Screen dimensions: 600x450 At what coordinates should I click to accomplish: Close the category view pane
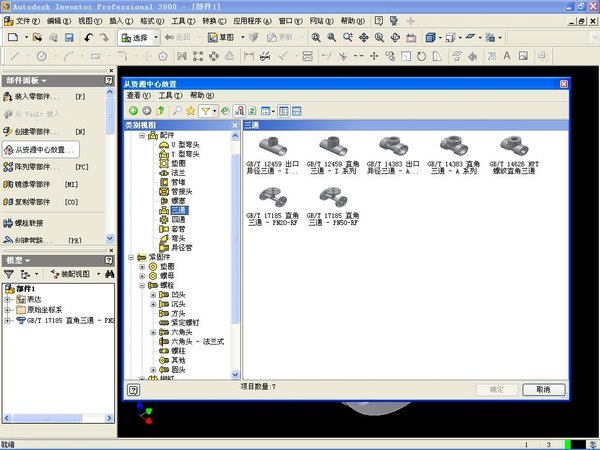(235, 125)
